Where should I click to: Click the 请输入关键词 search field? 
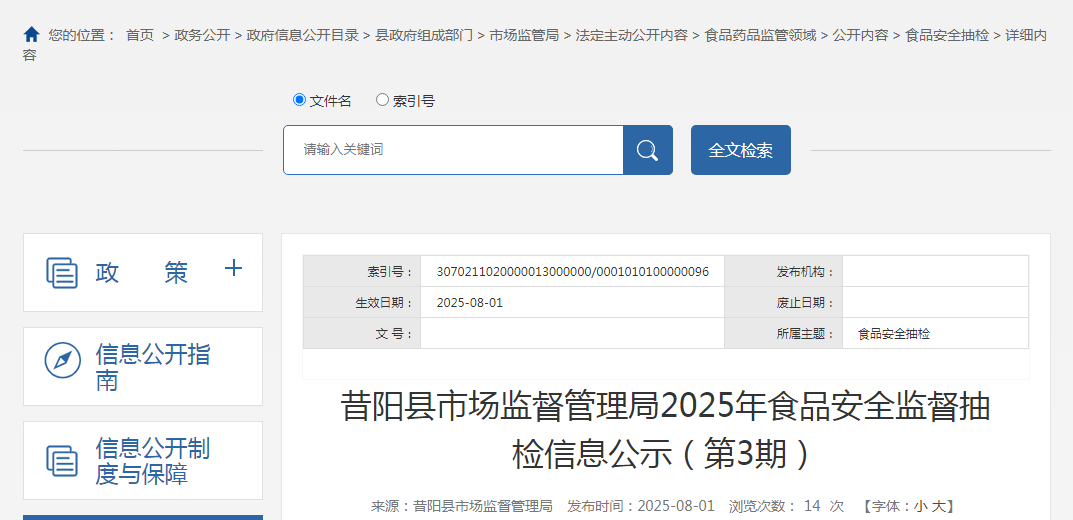tap(453, 150)
